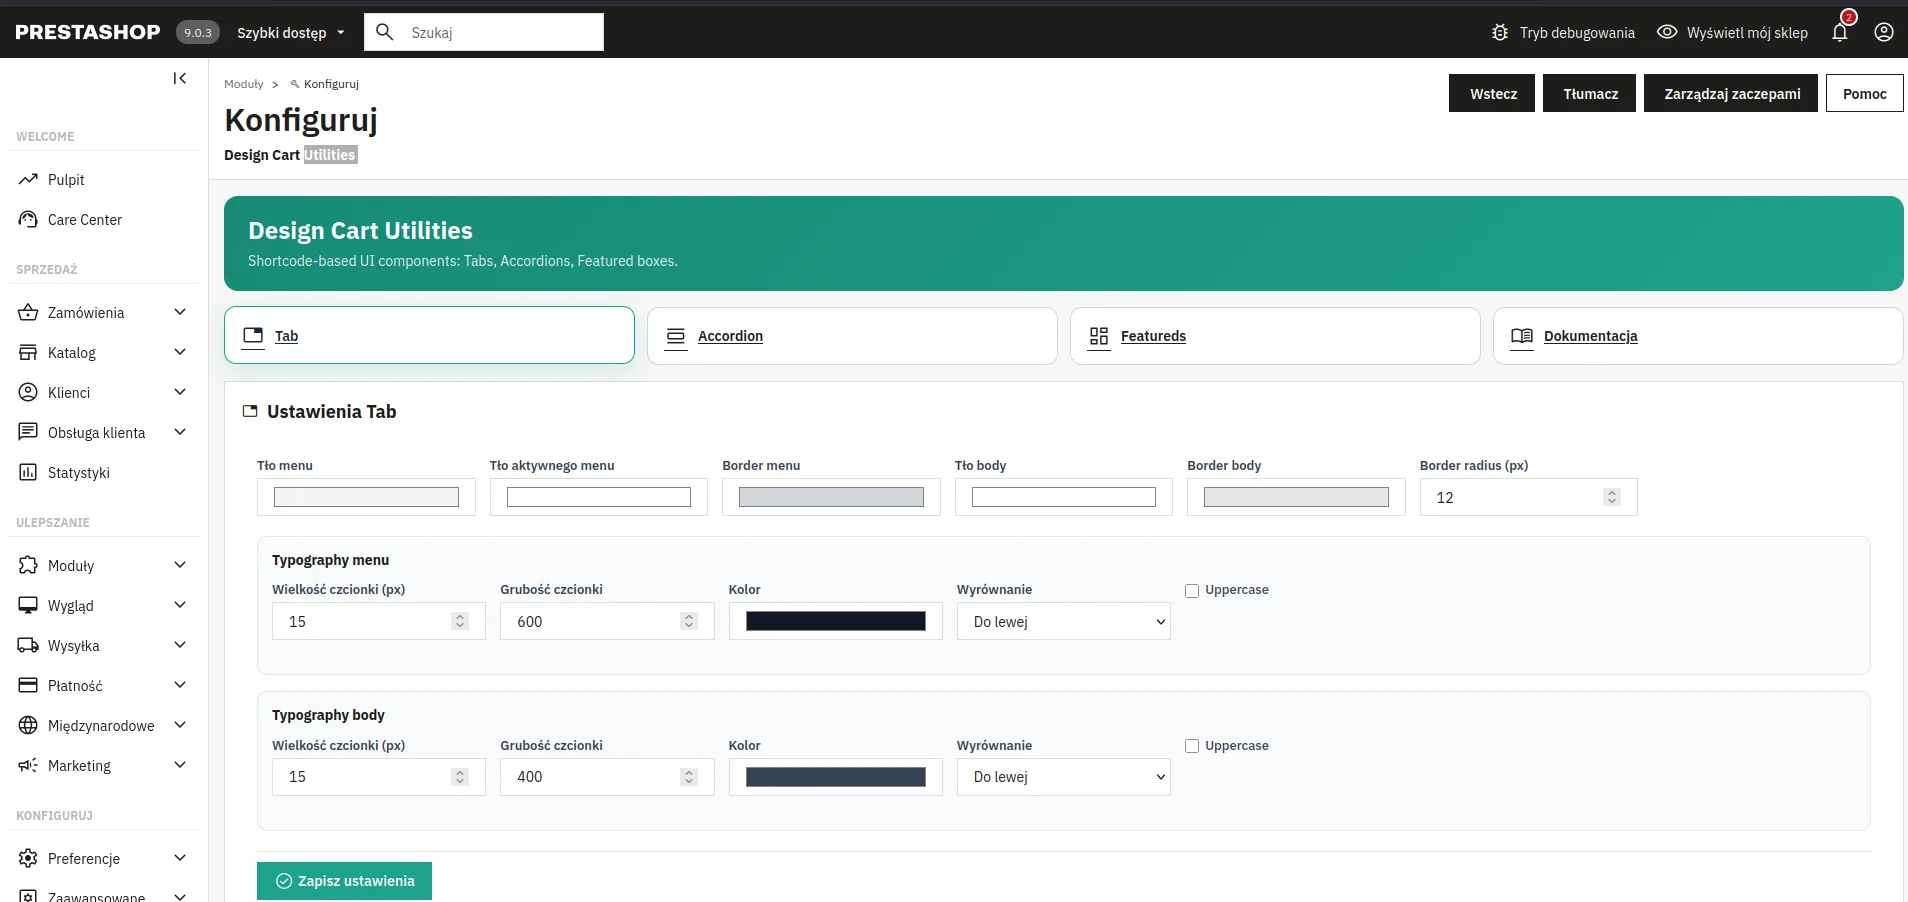Click the Preferencje gear icon
This screenshot has width=1908, height=902.
coord(28,859)
